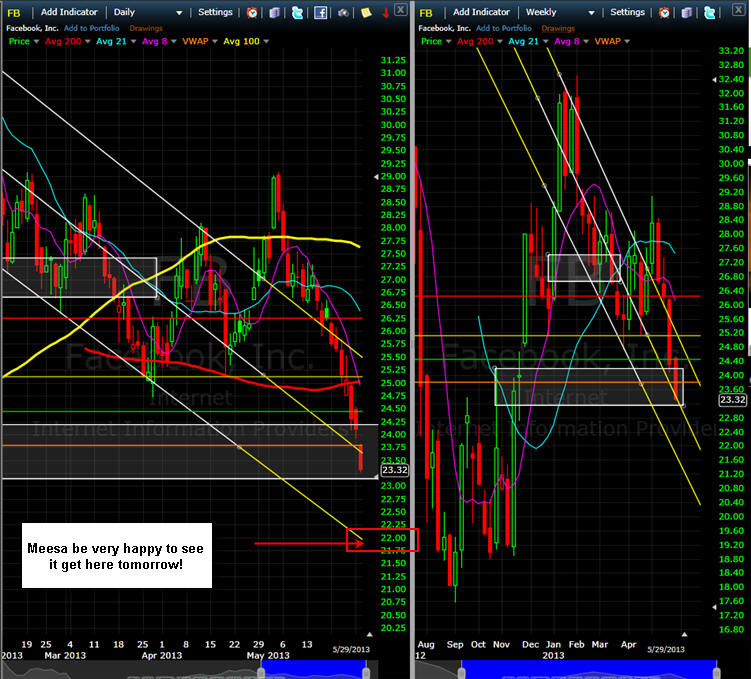Select the Price indicator label in Daily chart
Viewport: 751px width, 679px height.
tap(19, 41)
